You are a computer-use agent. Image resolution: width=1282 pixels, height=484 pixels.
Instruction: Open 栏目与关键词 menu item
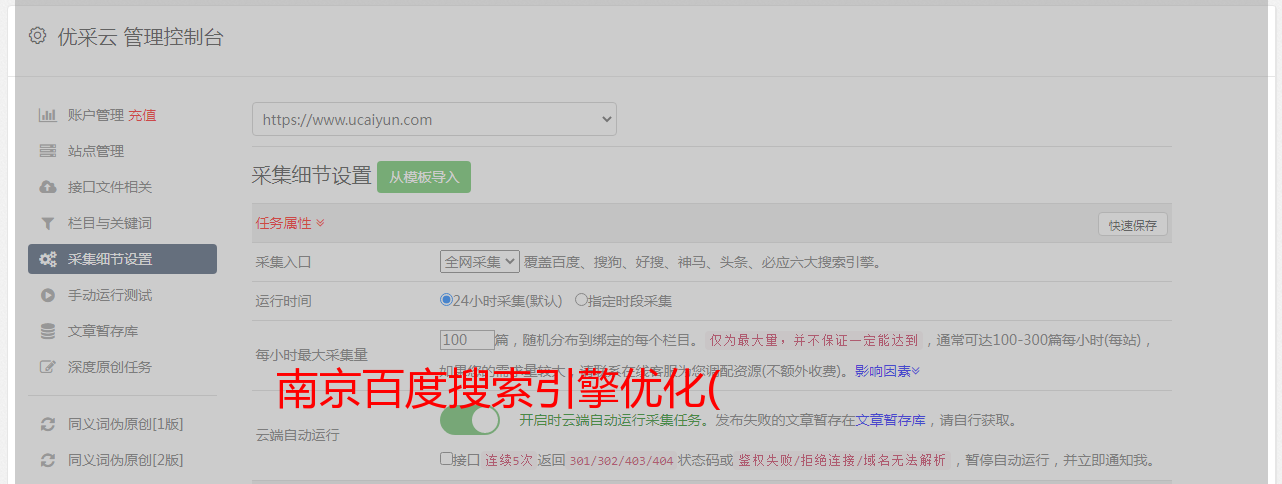point(110,223)
